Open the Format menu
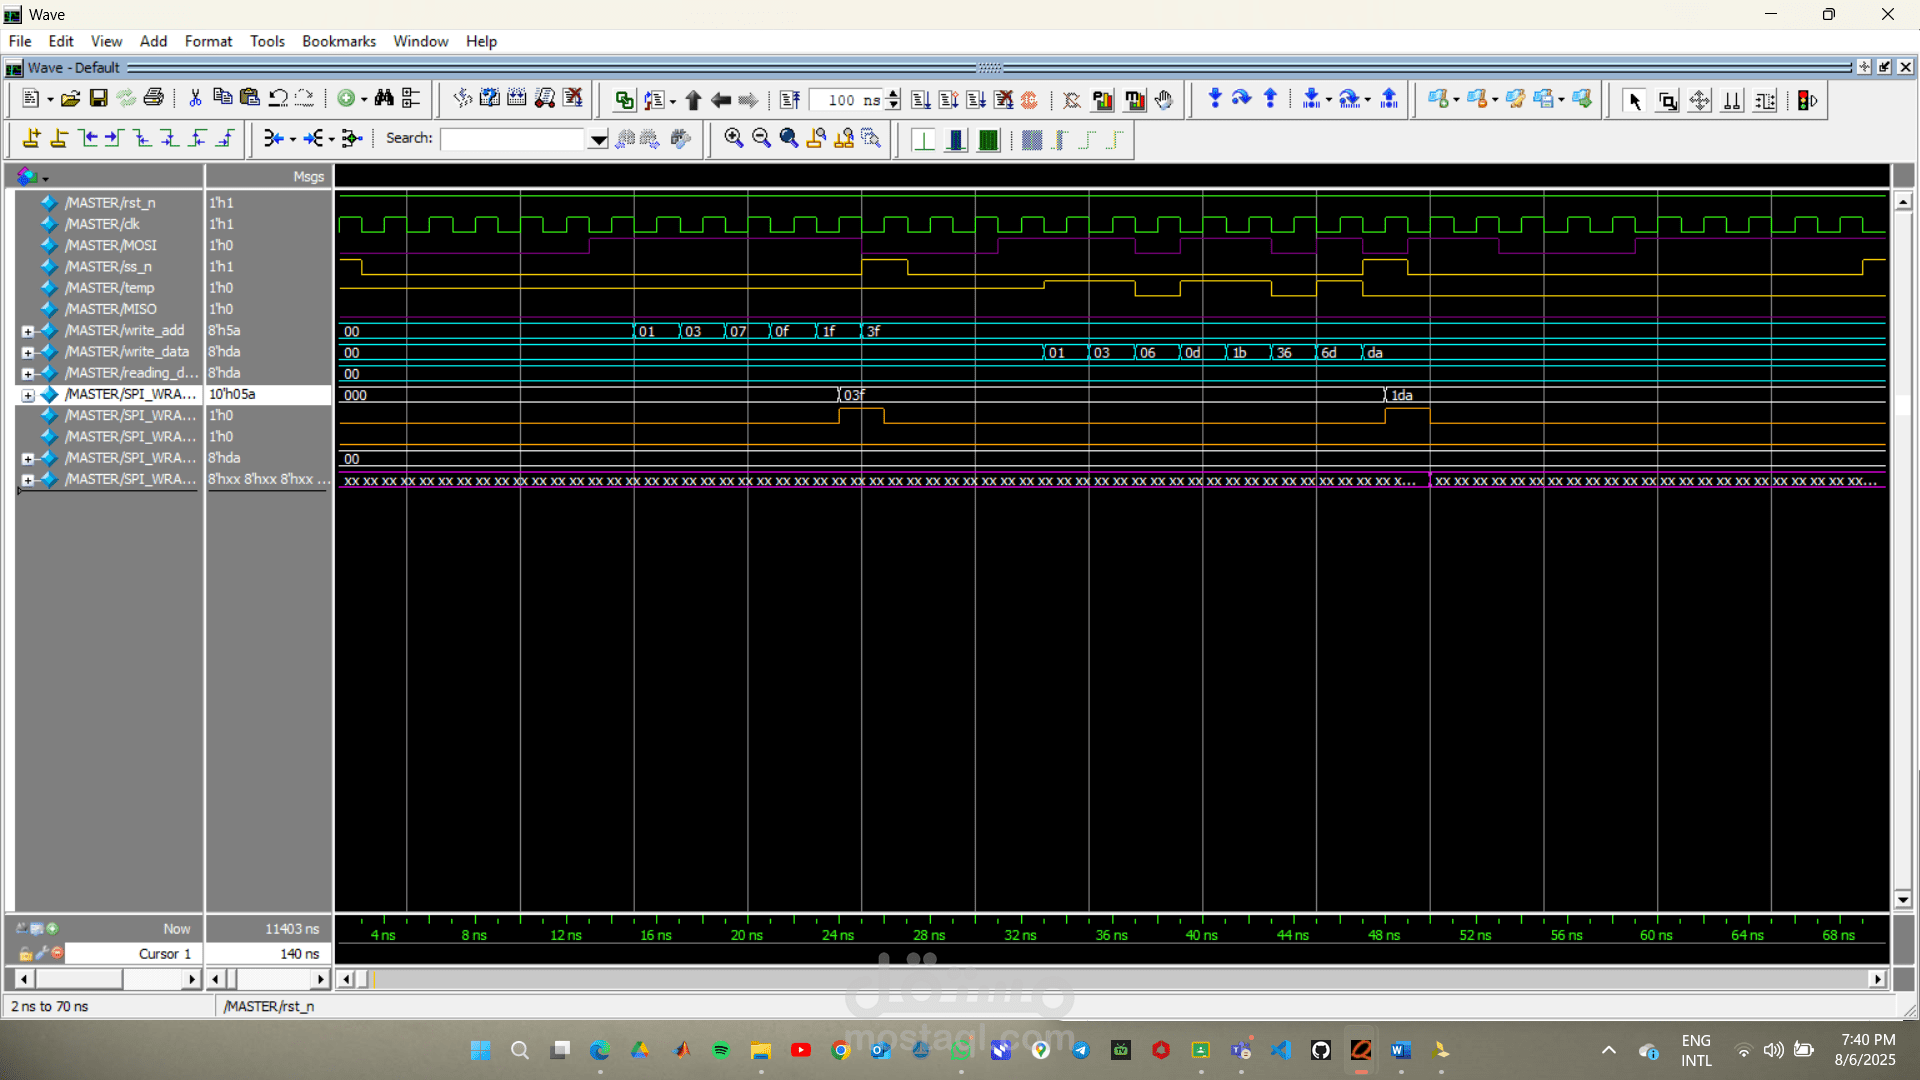 [208, 41]
